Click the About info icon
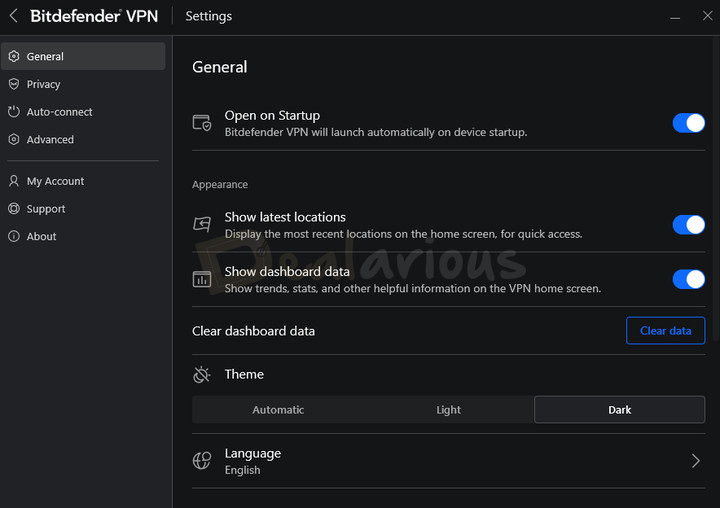The width and height of the screenshot is (720, 508). tap(14, 236)
